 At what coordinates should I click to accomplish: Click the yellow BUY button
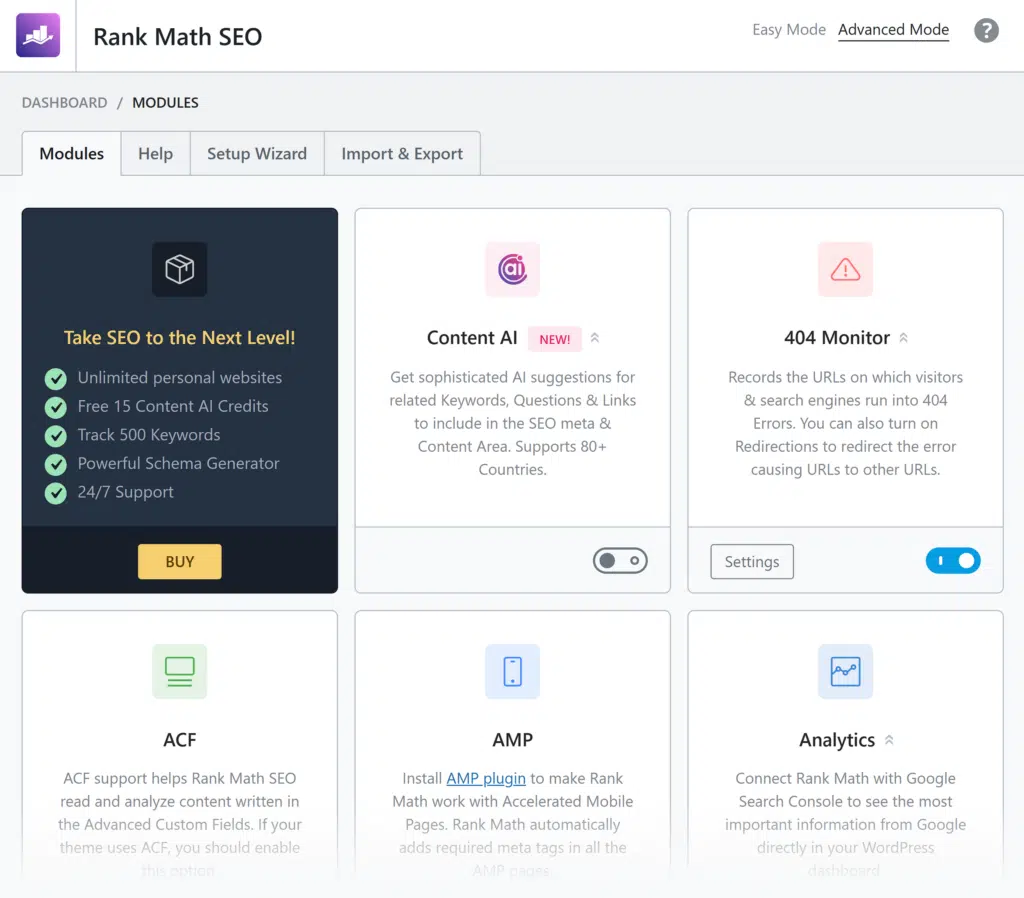pos(180,562)
